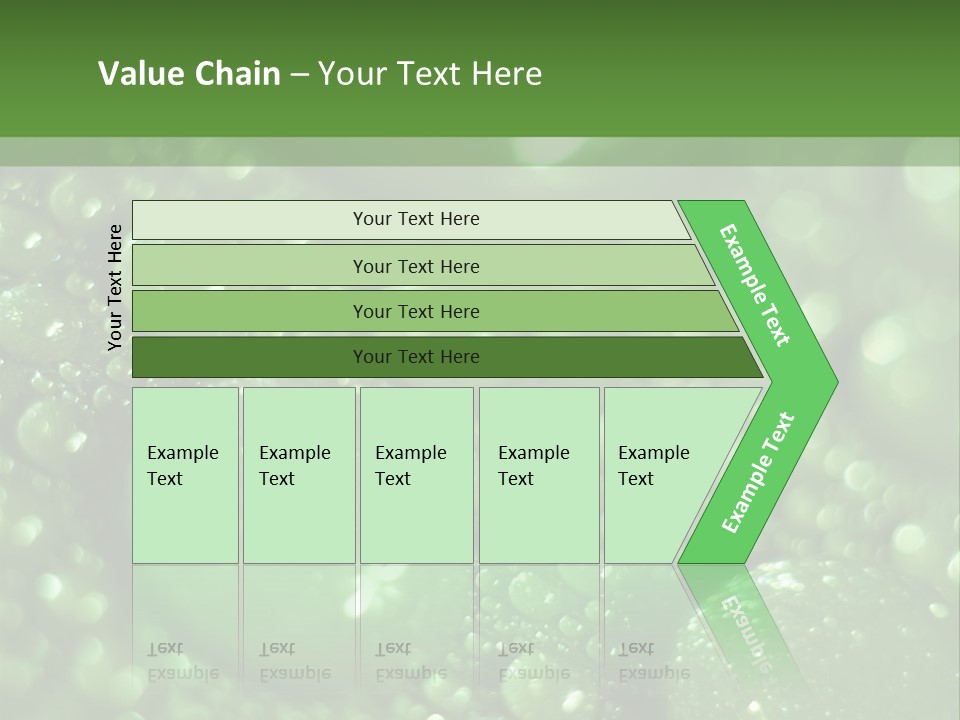Click the translucent strip below the header banner
Image resolution: width=960 pixels, height=720 pixels.
tap(480, 151)
